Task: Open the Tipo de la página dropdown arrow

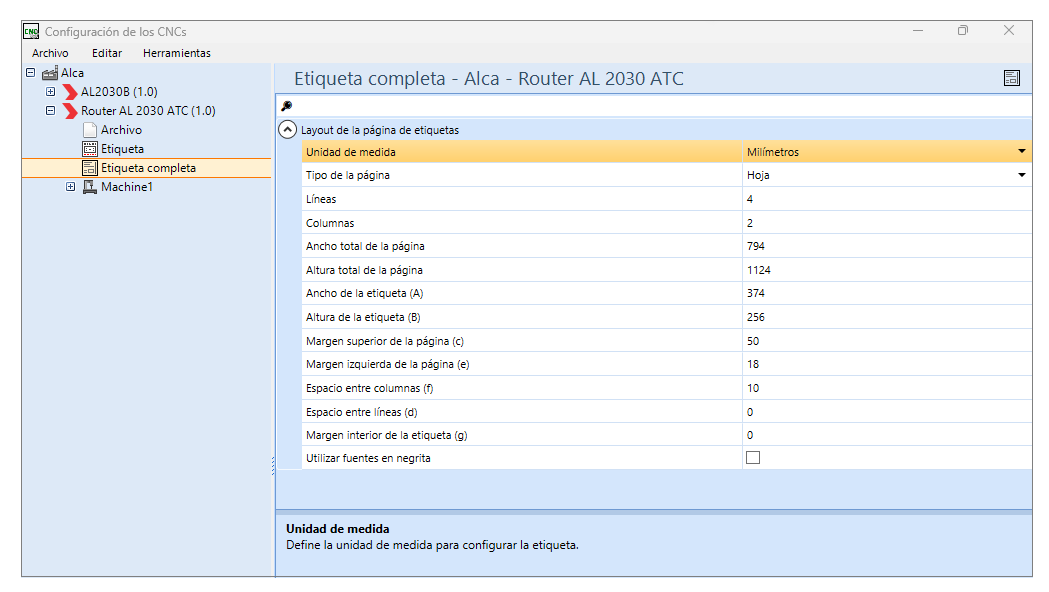Action: [x=1022, y=175]
